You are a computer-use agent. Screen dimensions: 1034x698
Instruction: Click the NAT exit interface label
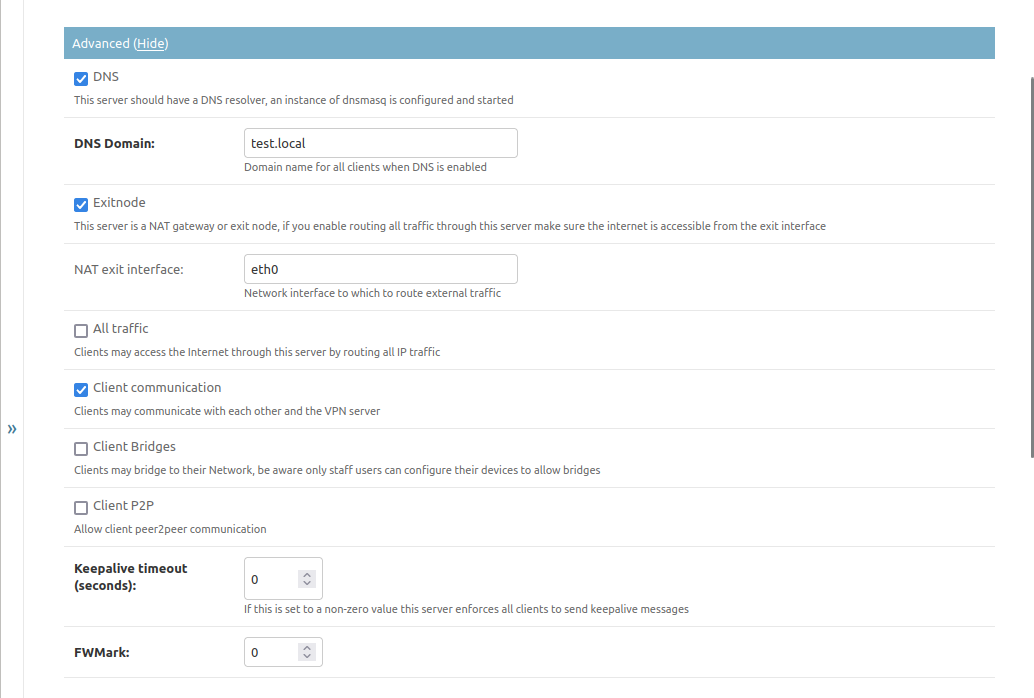pyautogui.click(x=129, y=270)
